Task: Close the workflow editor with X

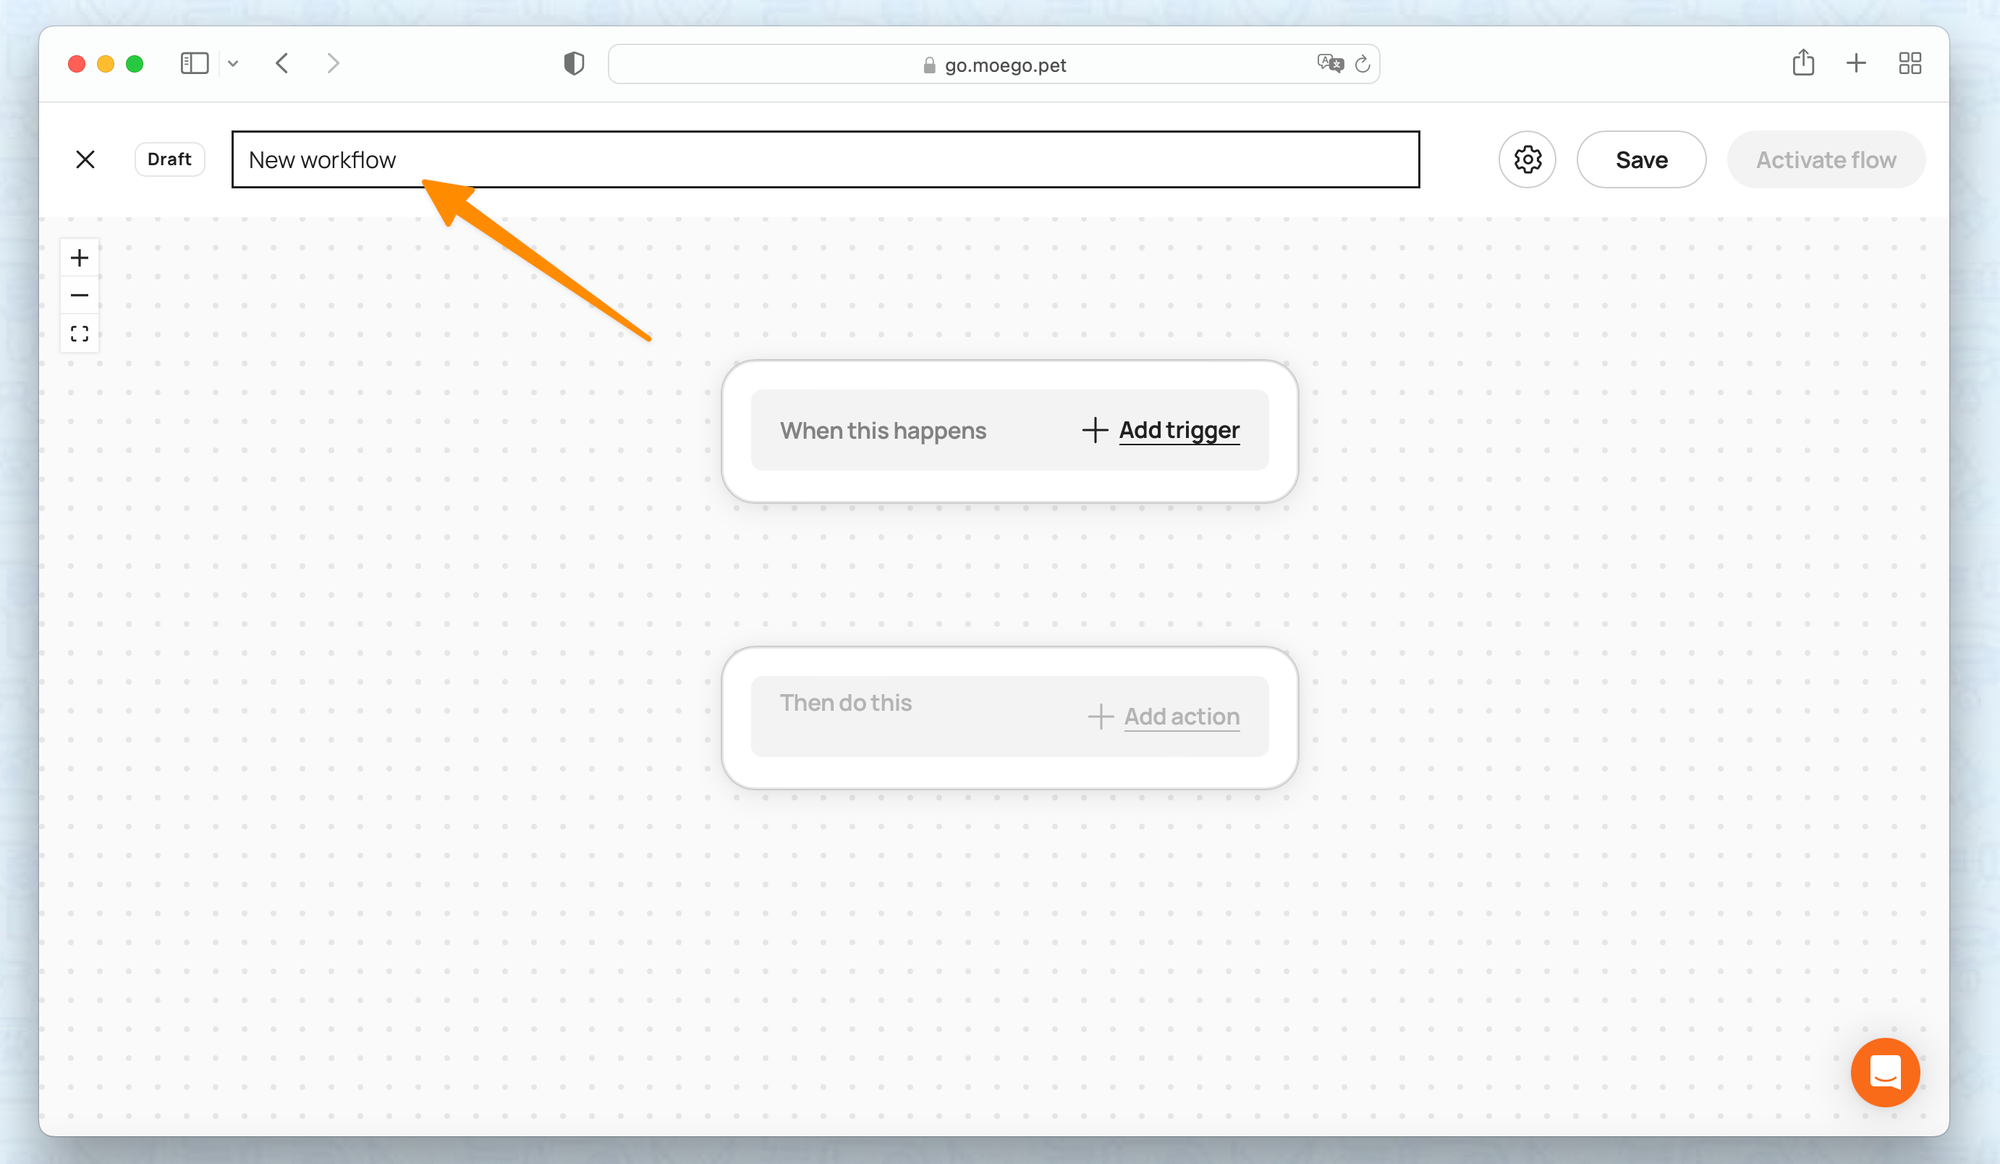Action: [85, 160]
